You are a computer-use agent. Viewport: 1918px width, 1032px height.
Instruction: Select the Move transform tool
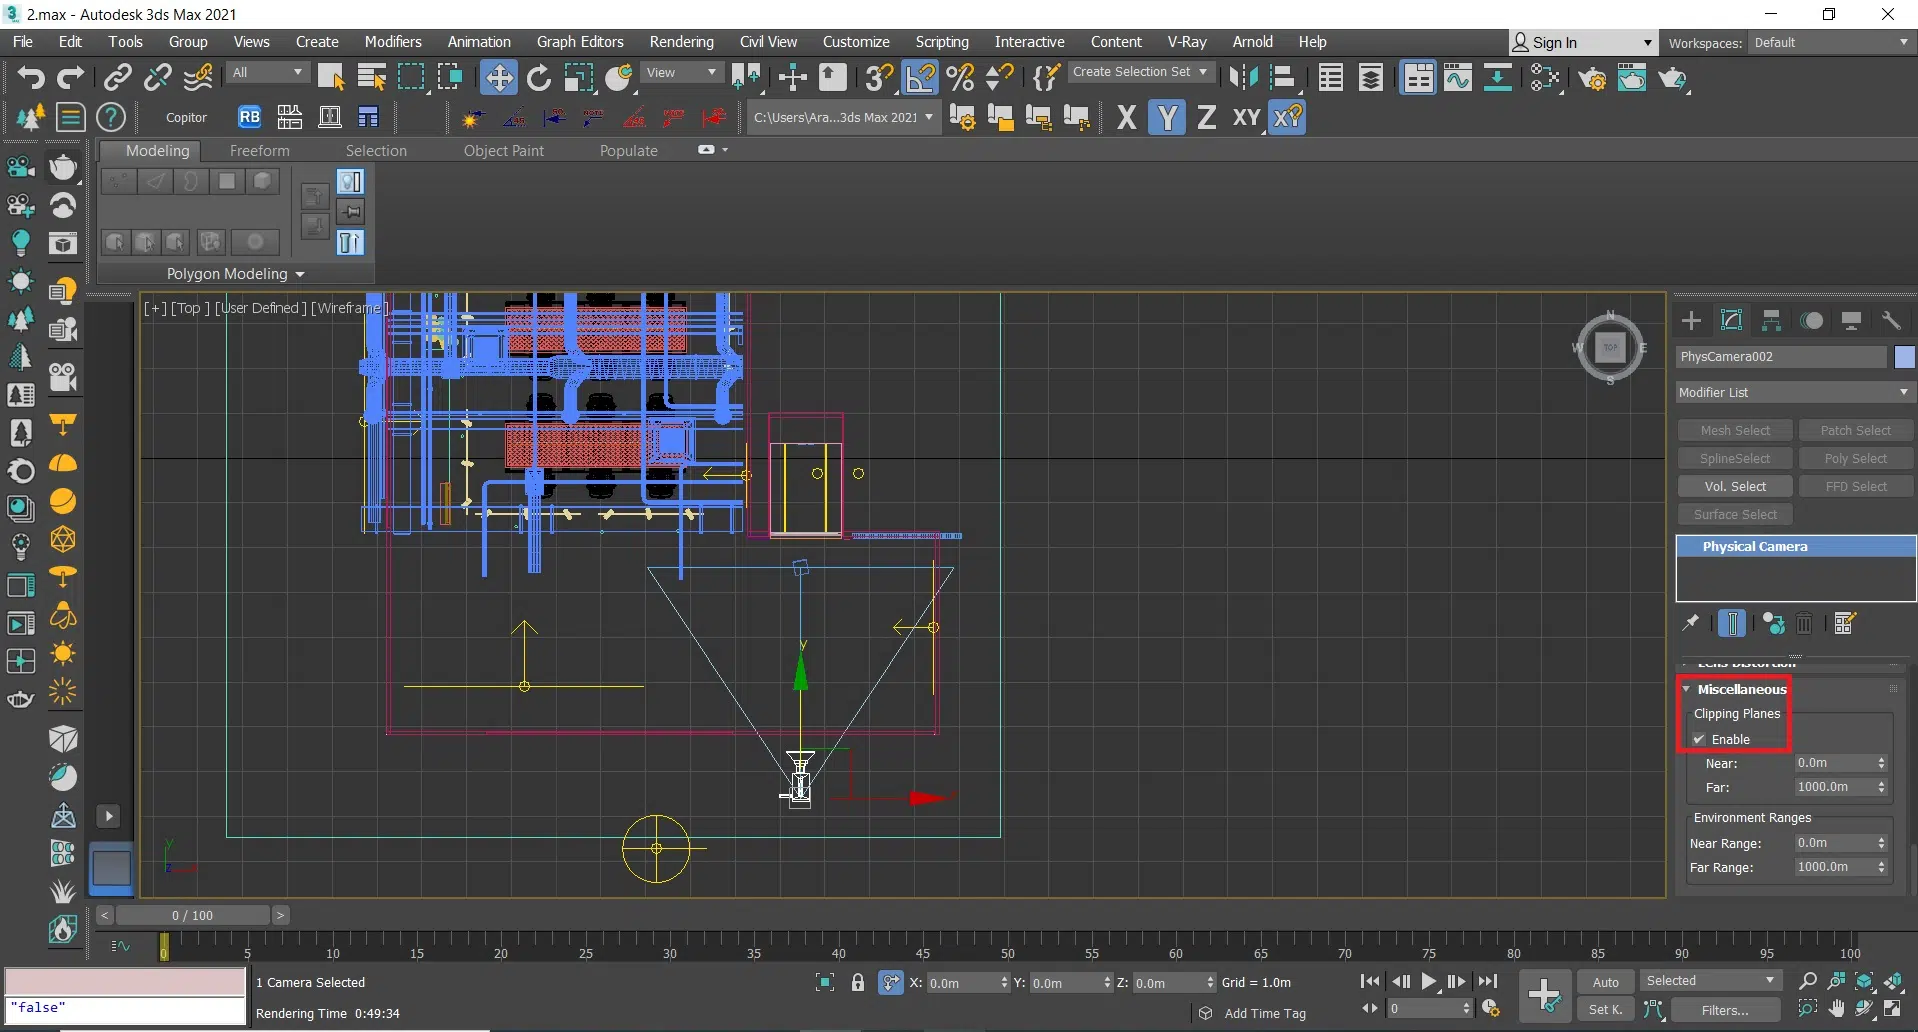[x=498, y=77]
